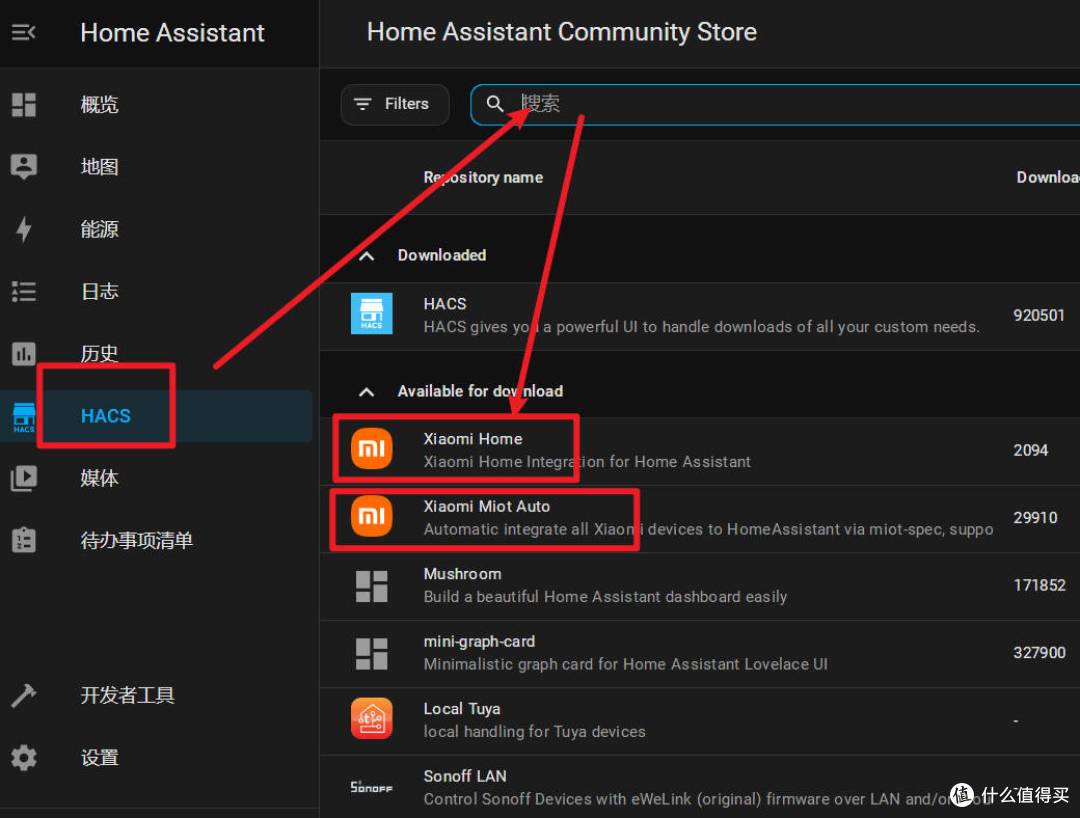
Task: Open the 历史 history chart icon
Action: click(24, 354)
